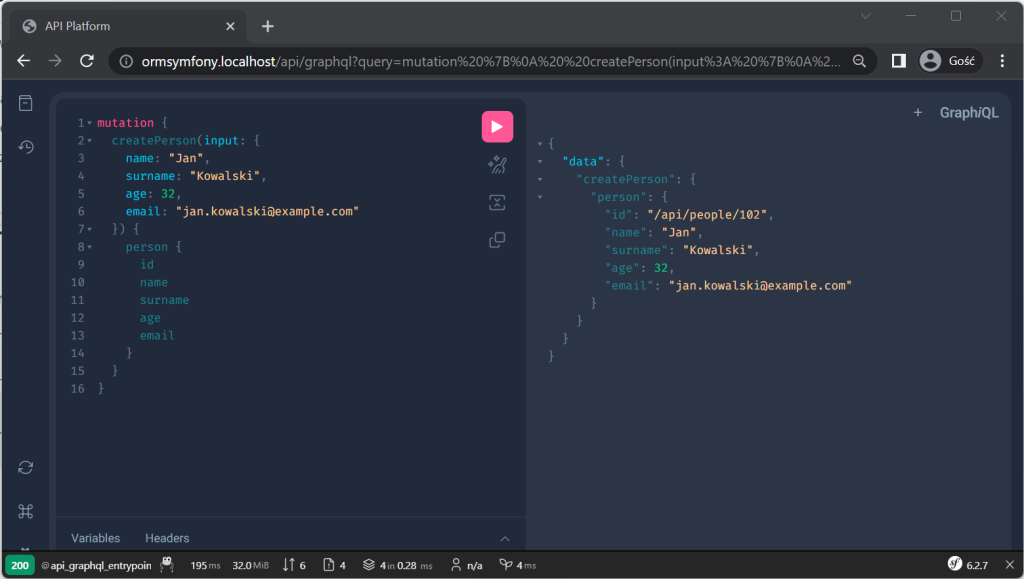Expand the variables editor chevron

(x=505, y=539)
